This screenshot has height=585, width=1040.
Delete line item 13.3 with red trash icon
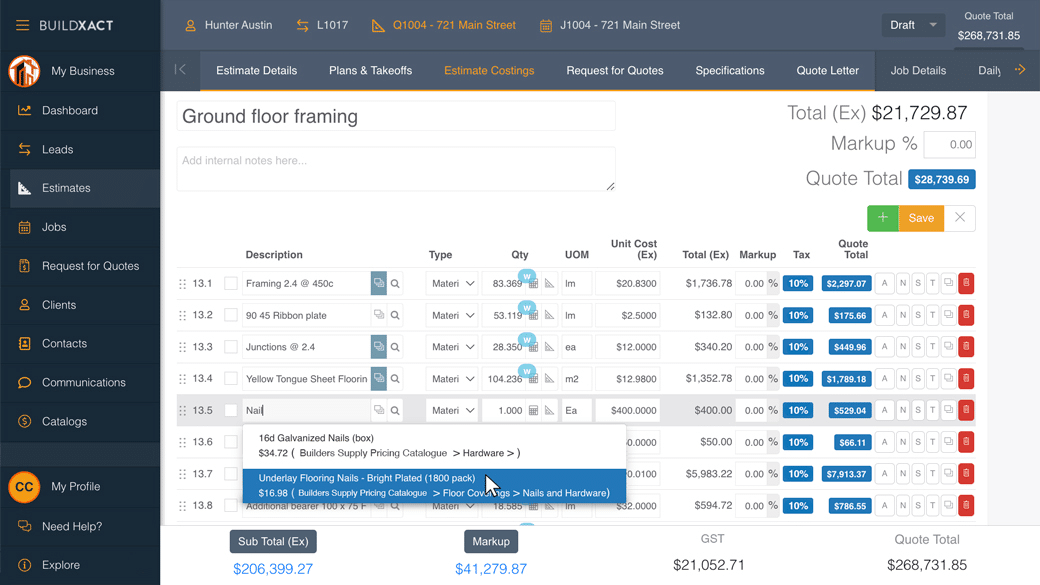click(x=966, y=347)
